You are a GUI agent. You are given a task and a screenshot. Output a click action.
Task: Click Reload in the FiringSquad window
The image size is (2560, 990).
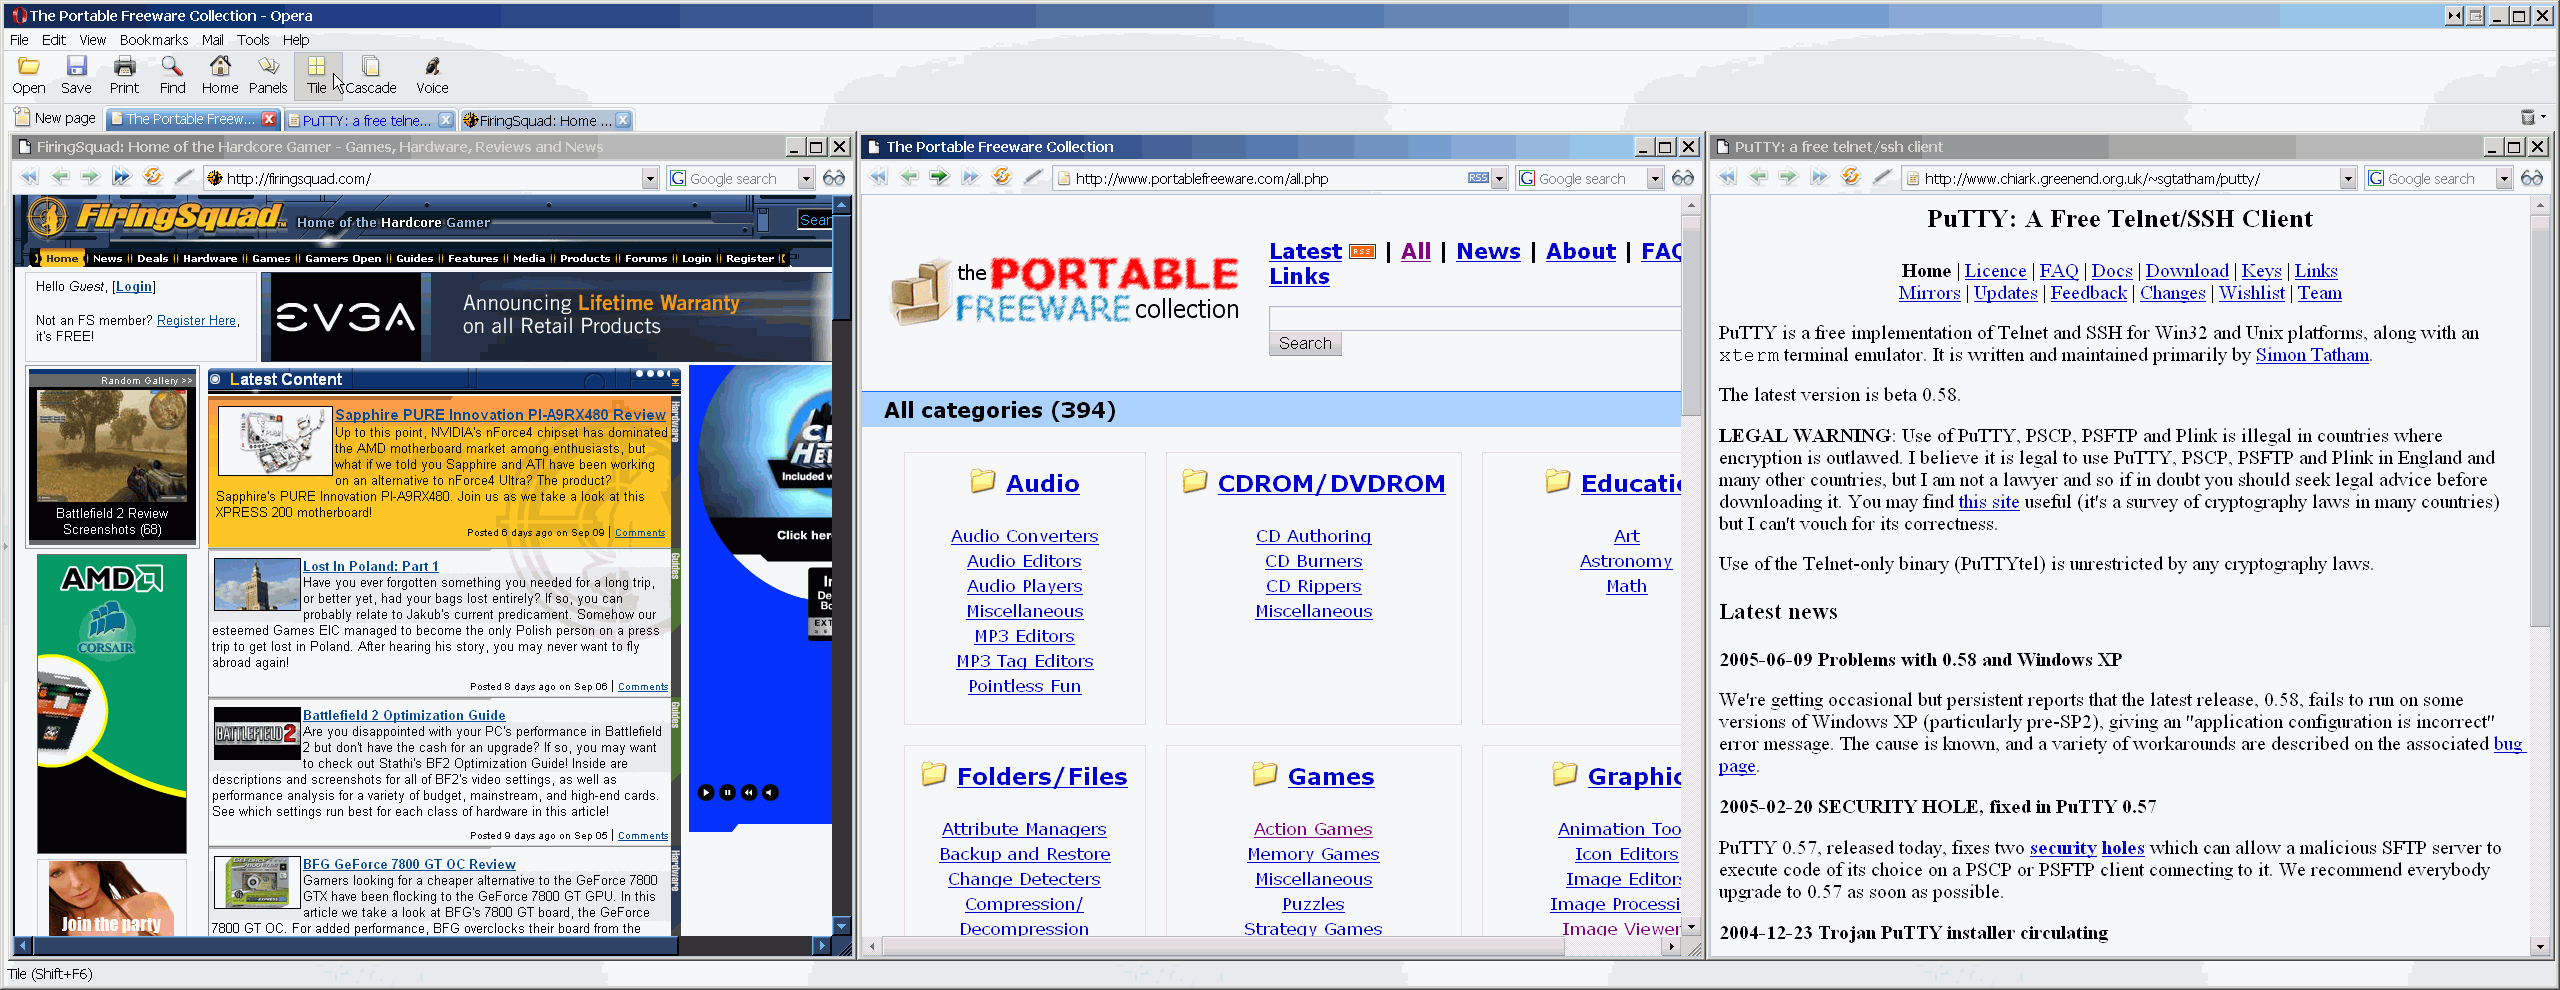coord(152,178)
